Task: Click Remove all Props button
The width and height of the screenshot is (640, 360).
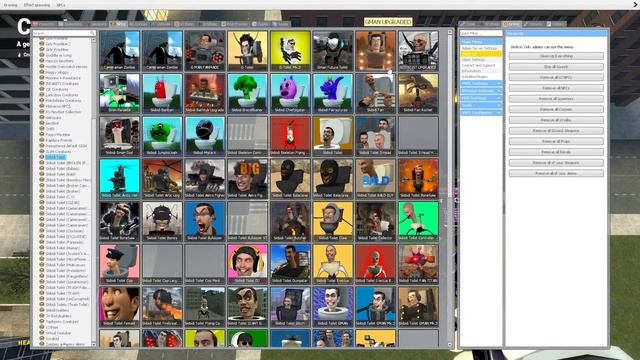Action: 556,141
